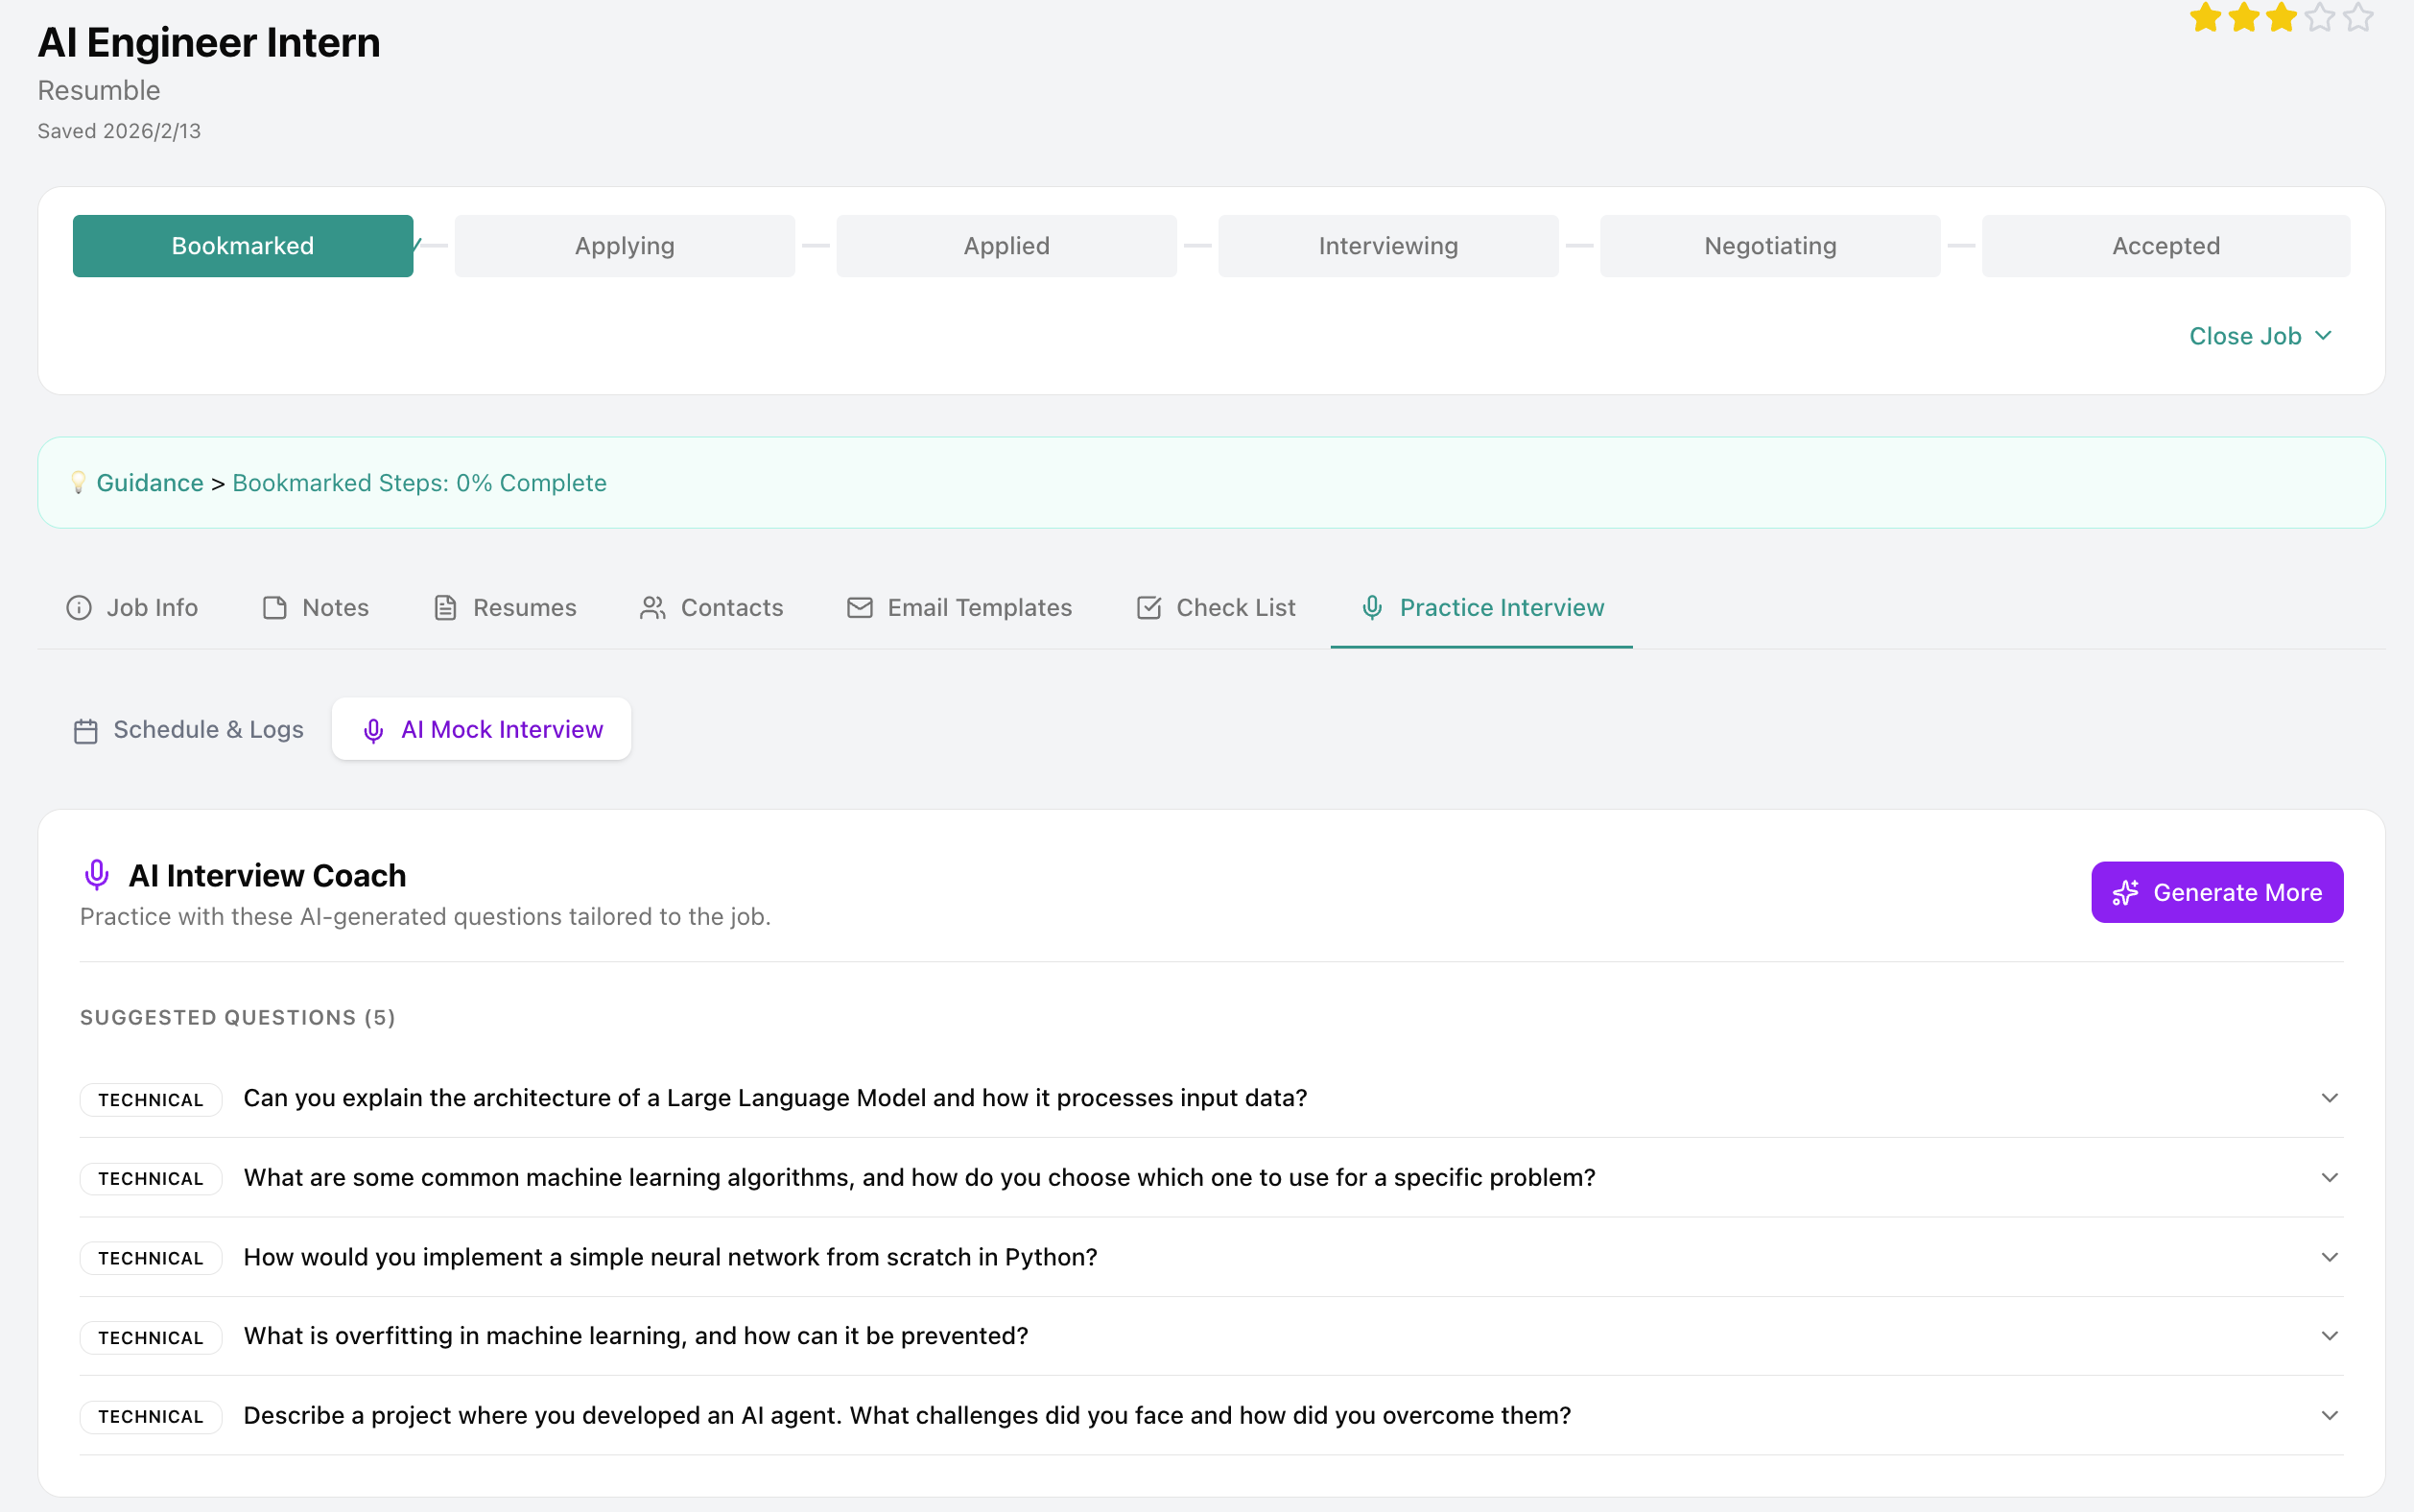Expand the Large Language Model architecture question
The height and width of the screenshot is (1512, 2414).
2329,1098
